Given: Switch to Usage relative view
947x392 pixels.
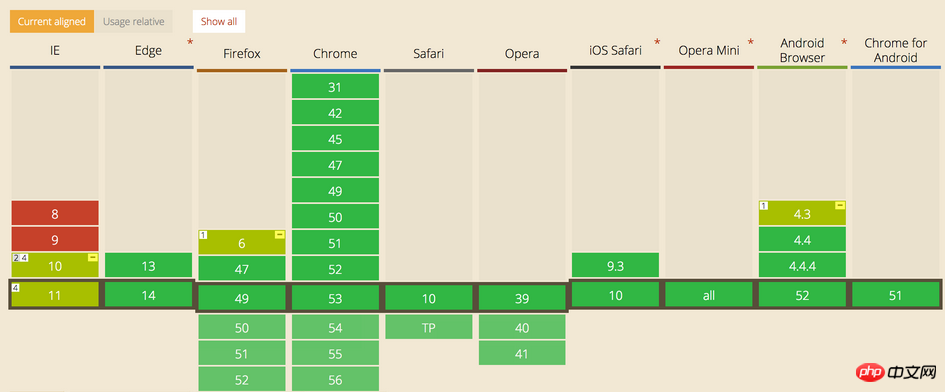Looking at the screenshot, I should 133,22.
